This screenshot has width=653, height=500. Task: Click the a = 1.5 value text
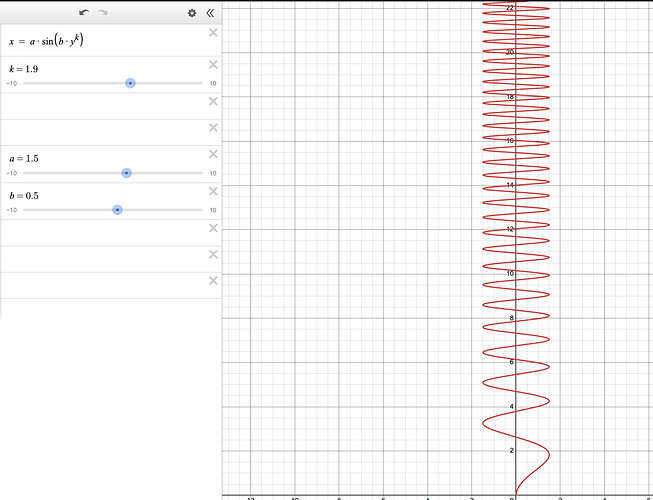point(24,159)
